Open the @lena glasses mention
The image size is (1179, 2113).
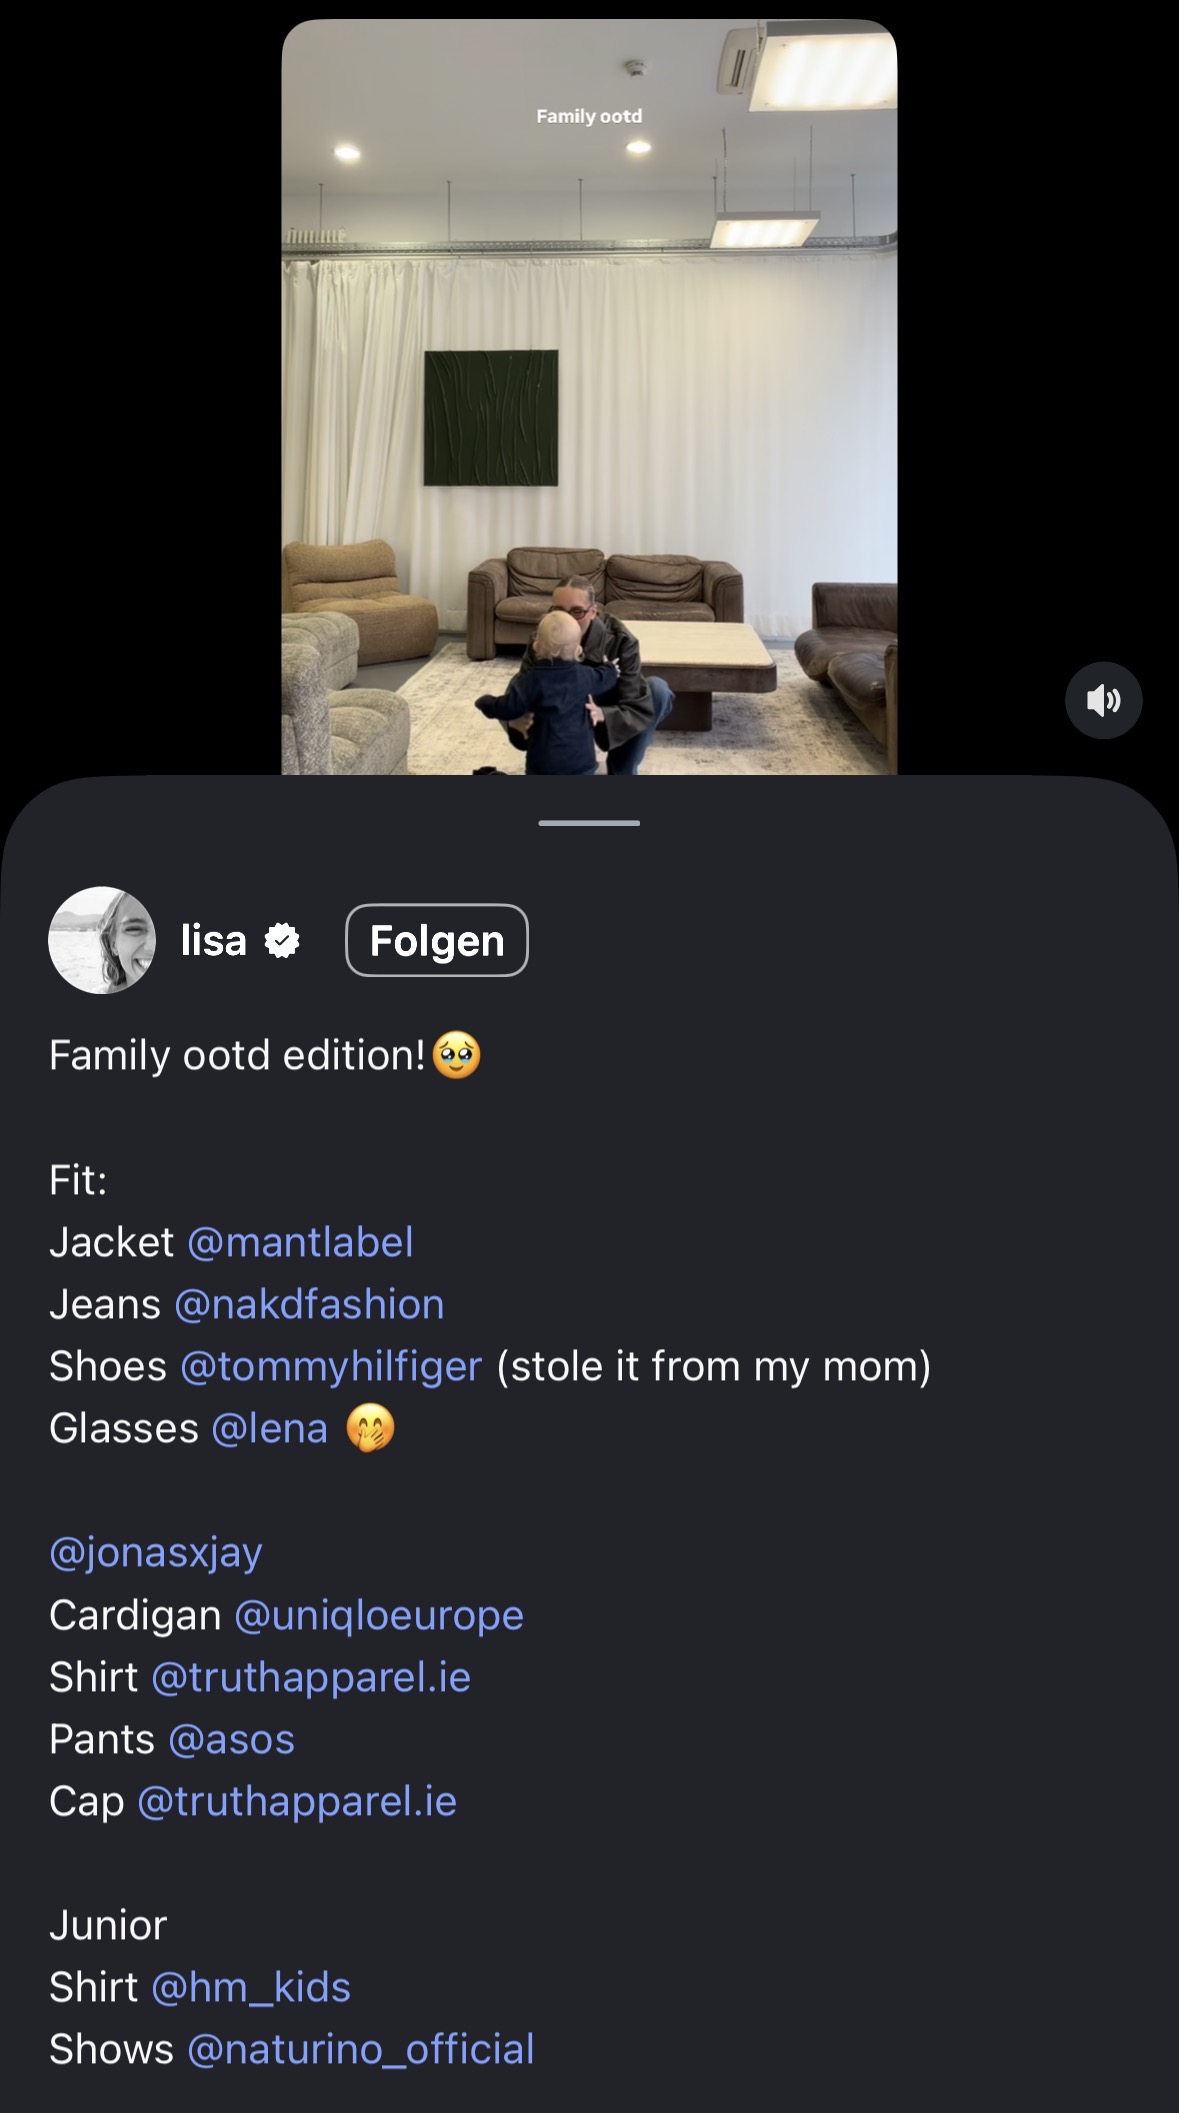(x=270, y=1429)
